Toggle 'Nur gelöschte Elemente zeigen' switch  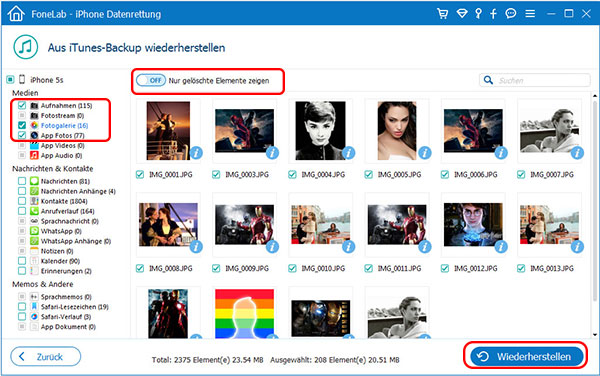click(151, 80)
